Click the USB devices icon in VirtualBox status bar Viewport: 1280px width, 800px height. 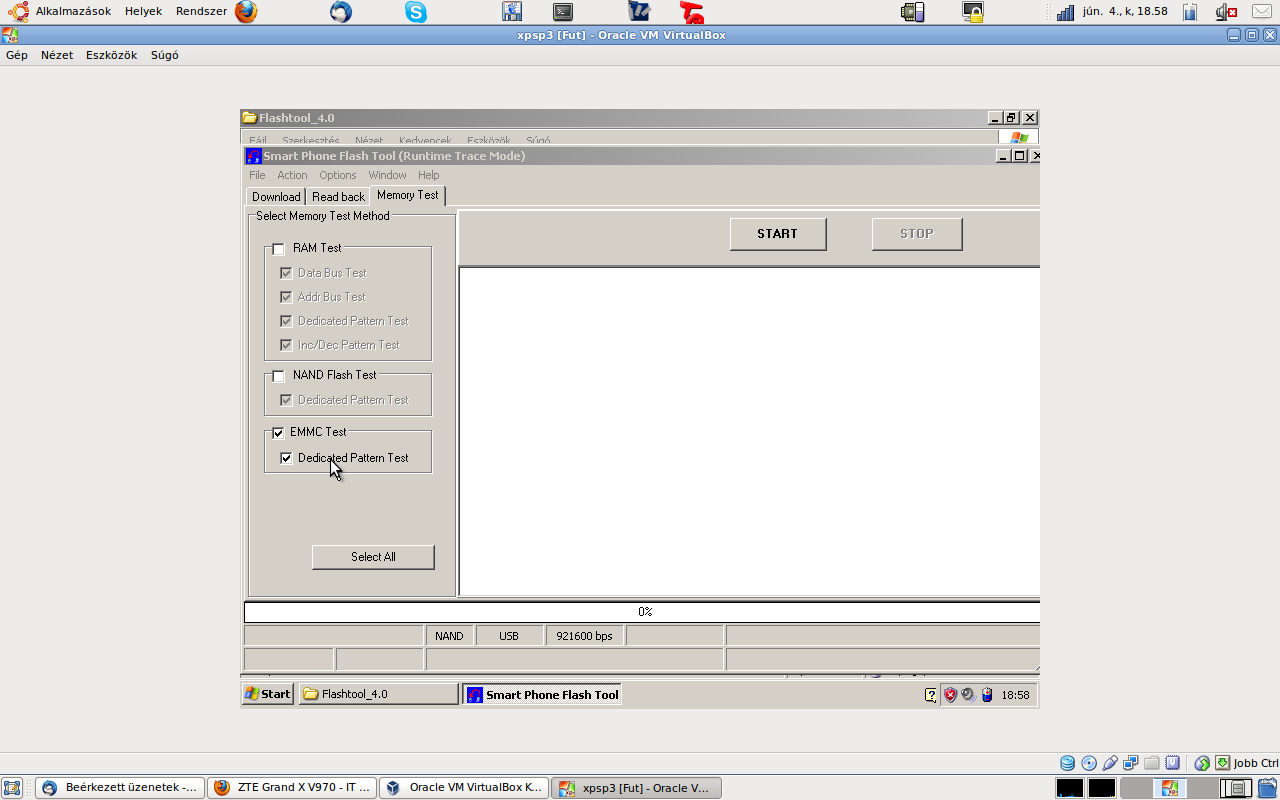pos(1110,763)
